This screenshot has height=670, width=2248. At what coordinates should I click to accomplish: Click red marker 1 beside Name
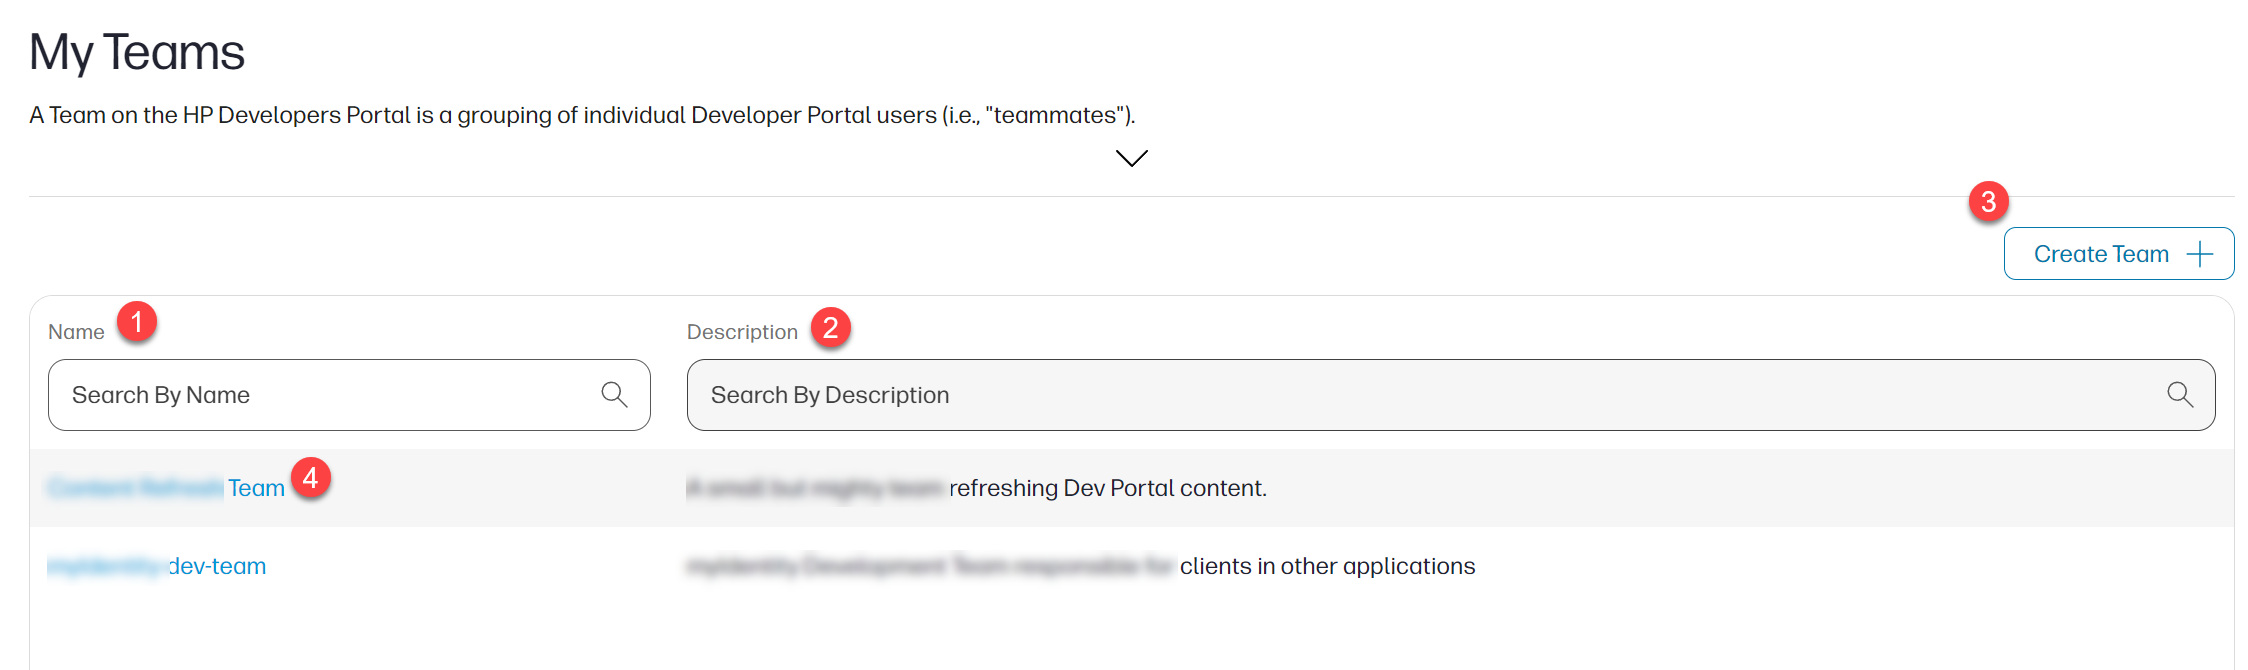(x=137, y=322)
